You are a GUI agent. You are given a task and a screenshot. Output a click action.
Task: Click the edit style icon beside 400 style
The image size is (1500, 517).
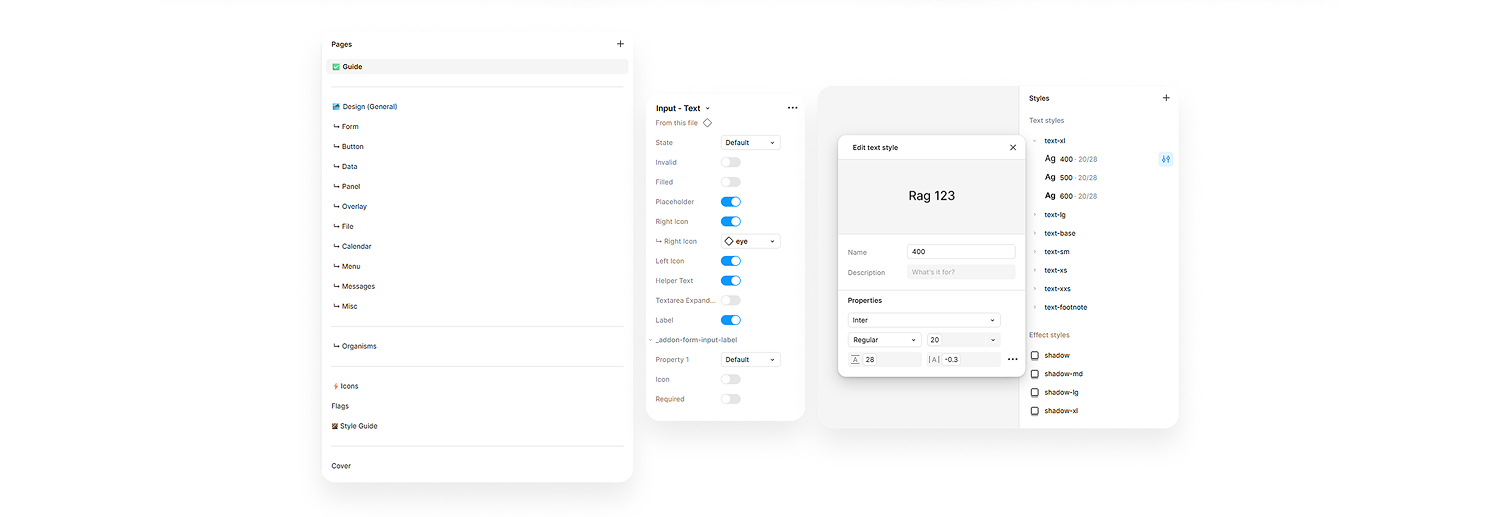[1165, 159]
